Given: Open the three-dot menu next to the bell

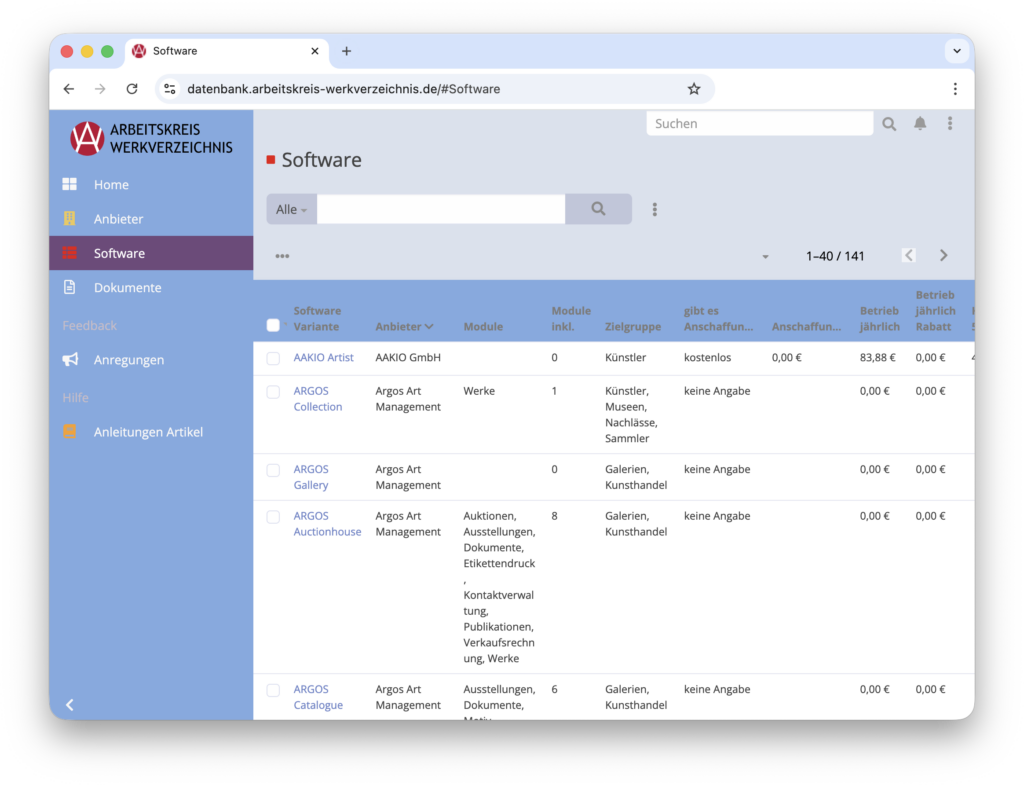Looking at the screenshot, I should 950,124.
